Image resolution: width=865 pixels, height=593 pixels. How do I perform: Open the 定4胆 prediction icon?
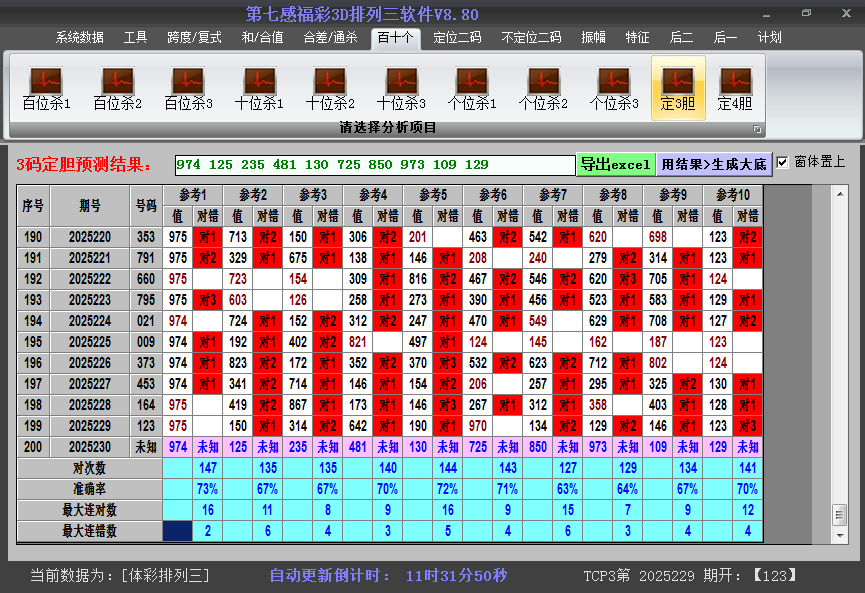click(735, 88)
